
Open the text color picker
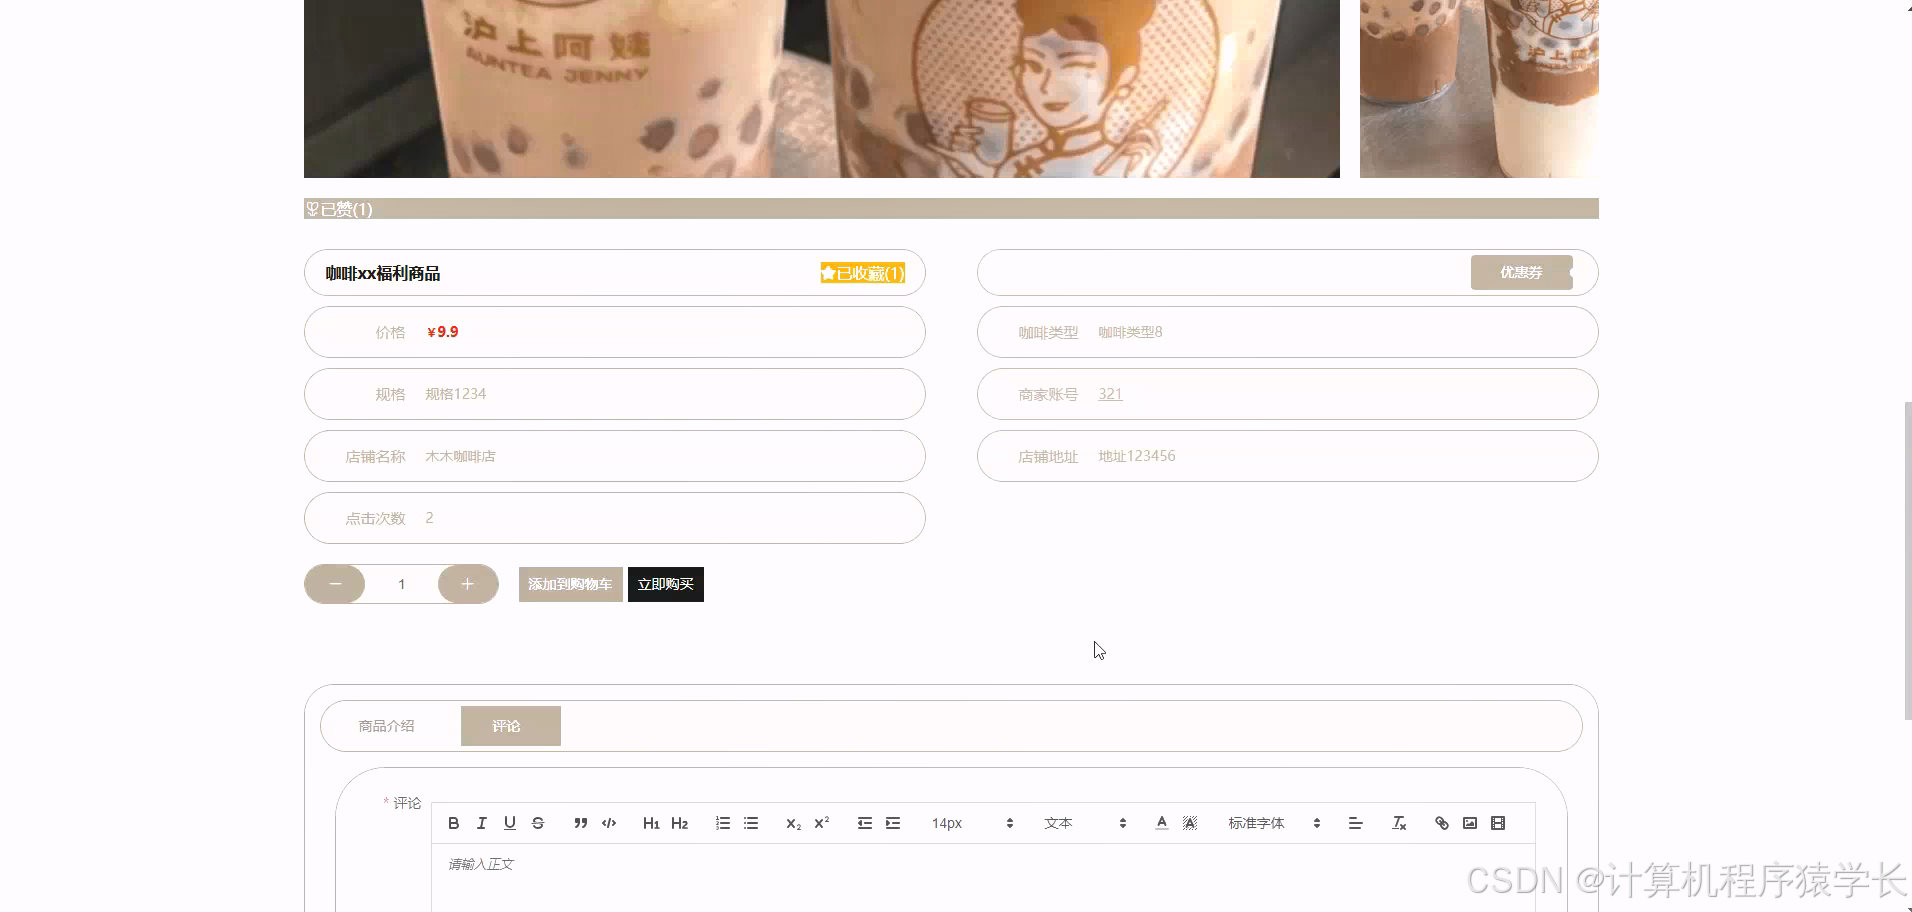(x=1161, y=823)
